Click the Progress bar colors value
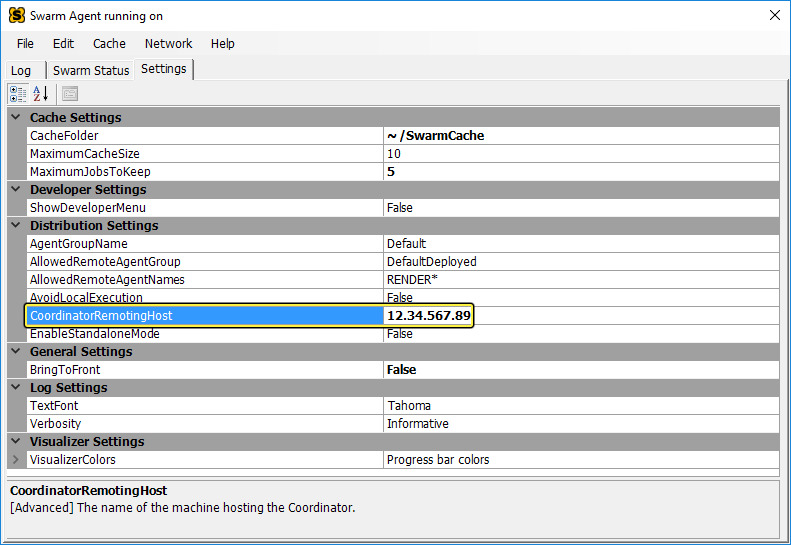Screen dimensions: 791x545 tap(581, 460)
